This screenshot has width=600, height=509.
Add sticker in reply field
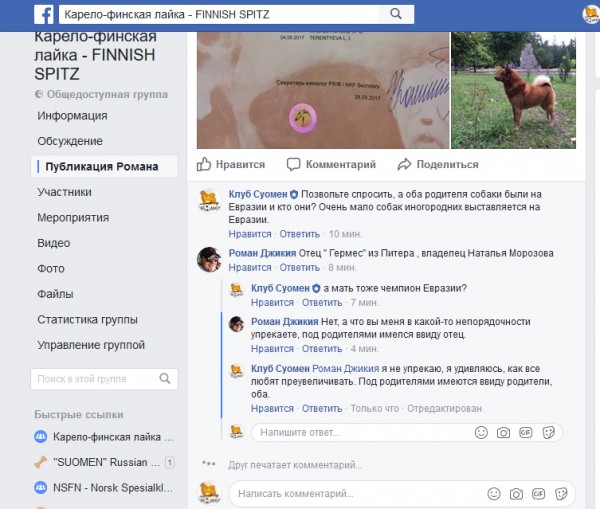(548, 432)
